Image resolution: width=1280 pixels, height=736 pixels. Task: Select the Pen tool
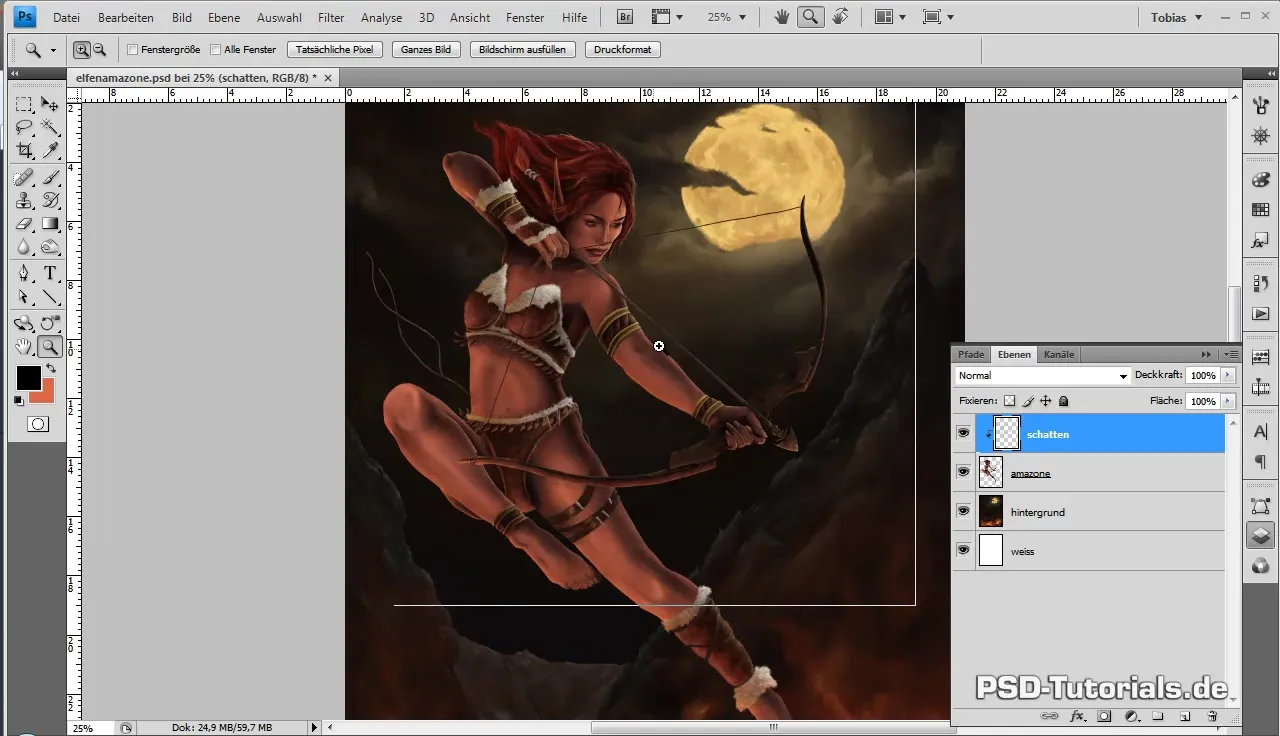tap(24, 273)
